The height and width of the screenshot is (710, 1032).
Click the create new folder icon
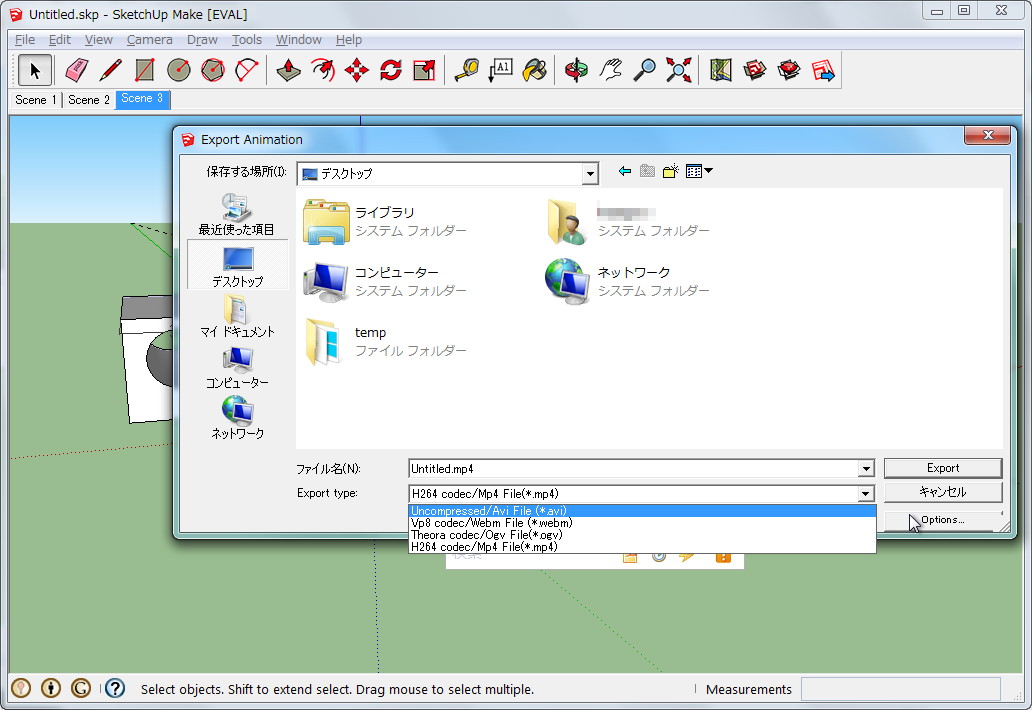[670, 171]
